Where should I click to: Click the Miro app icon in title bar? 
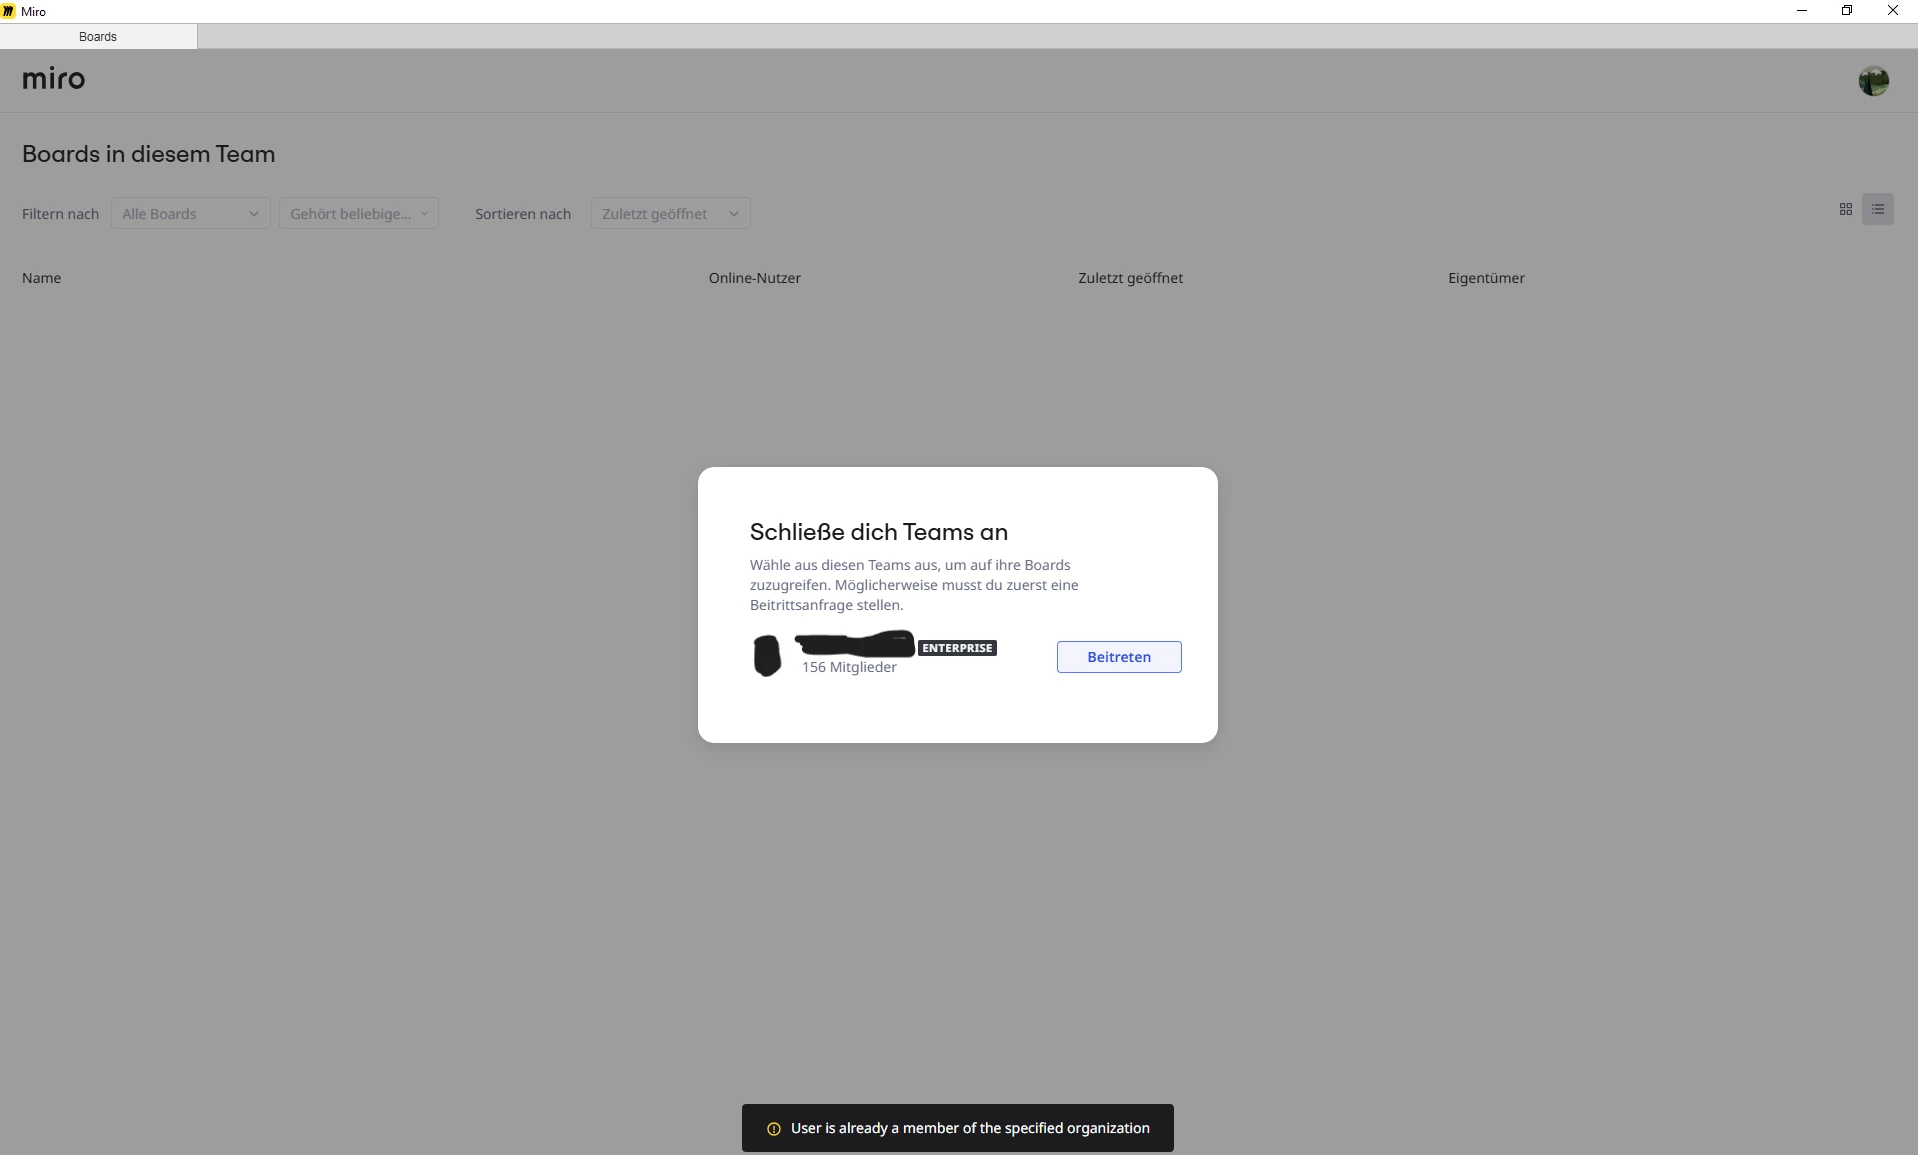[x=9, y=11]
